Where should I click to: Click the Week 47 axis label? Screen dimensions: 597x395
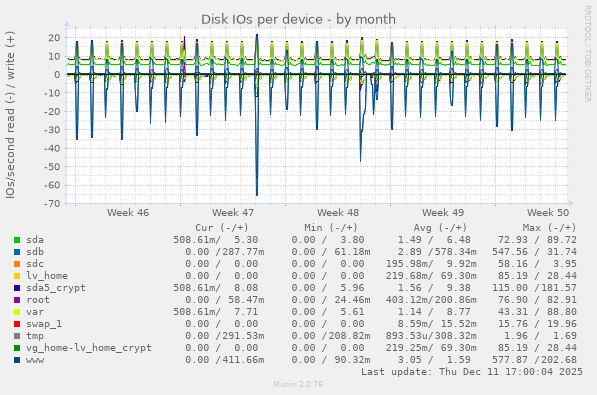coord(233,213)
